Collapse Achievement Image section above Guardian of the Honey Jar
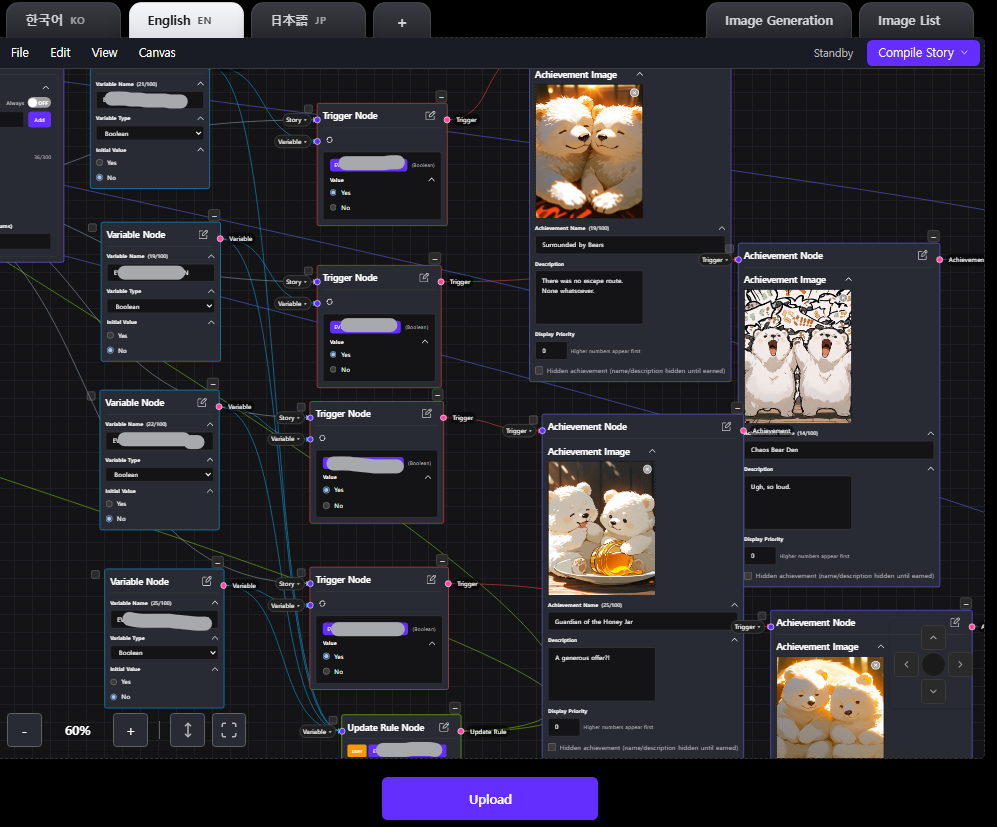This screenshot has height=827, width=997. [652, 451]
